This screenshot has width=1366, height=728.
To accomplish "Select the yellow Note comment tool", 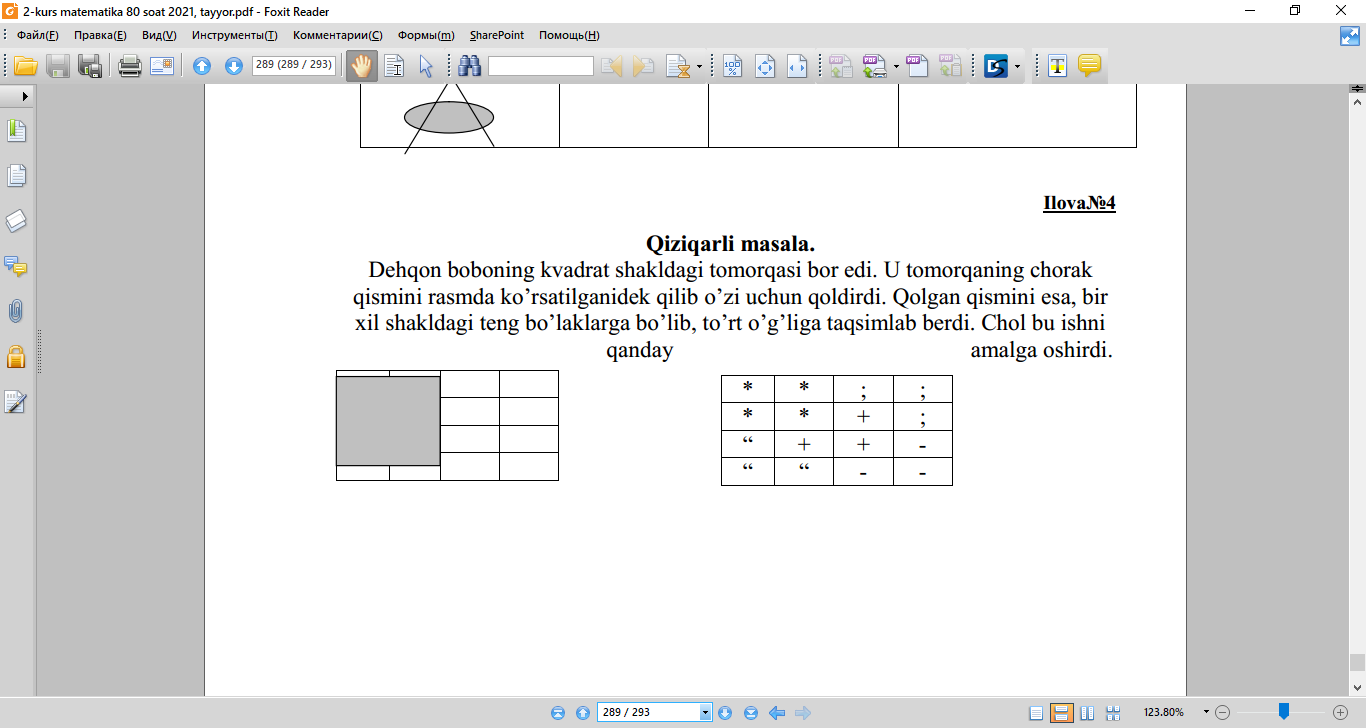I will (x=1090, y=67).
